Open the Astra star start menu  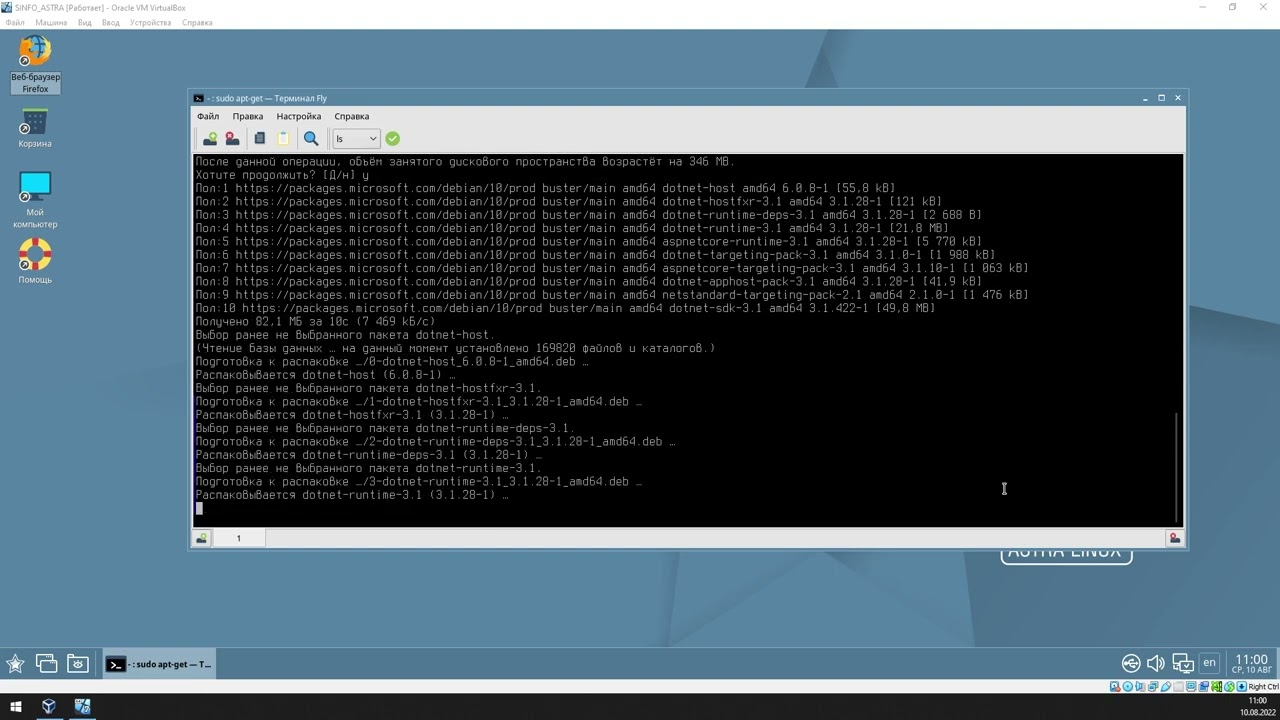click(15, 663)
